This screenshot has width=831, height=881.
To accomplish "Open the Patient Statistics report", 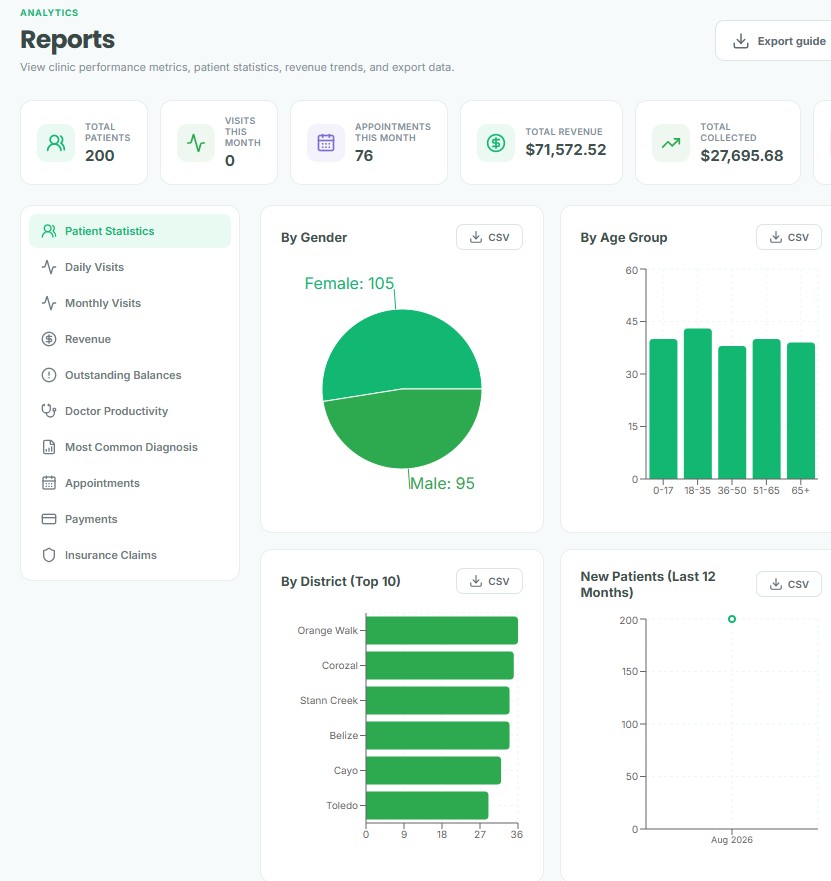I will pos(130,231).
